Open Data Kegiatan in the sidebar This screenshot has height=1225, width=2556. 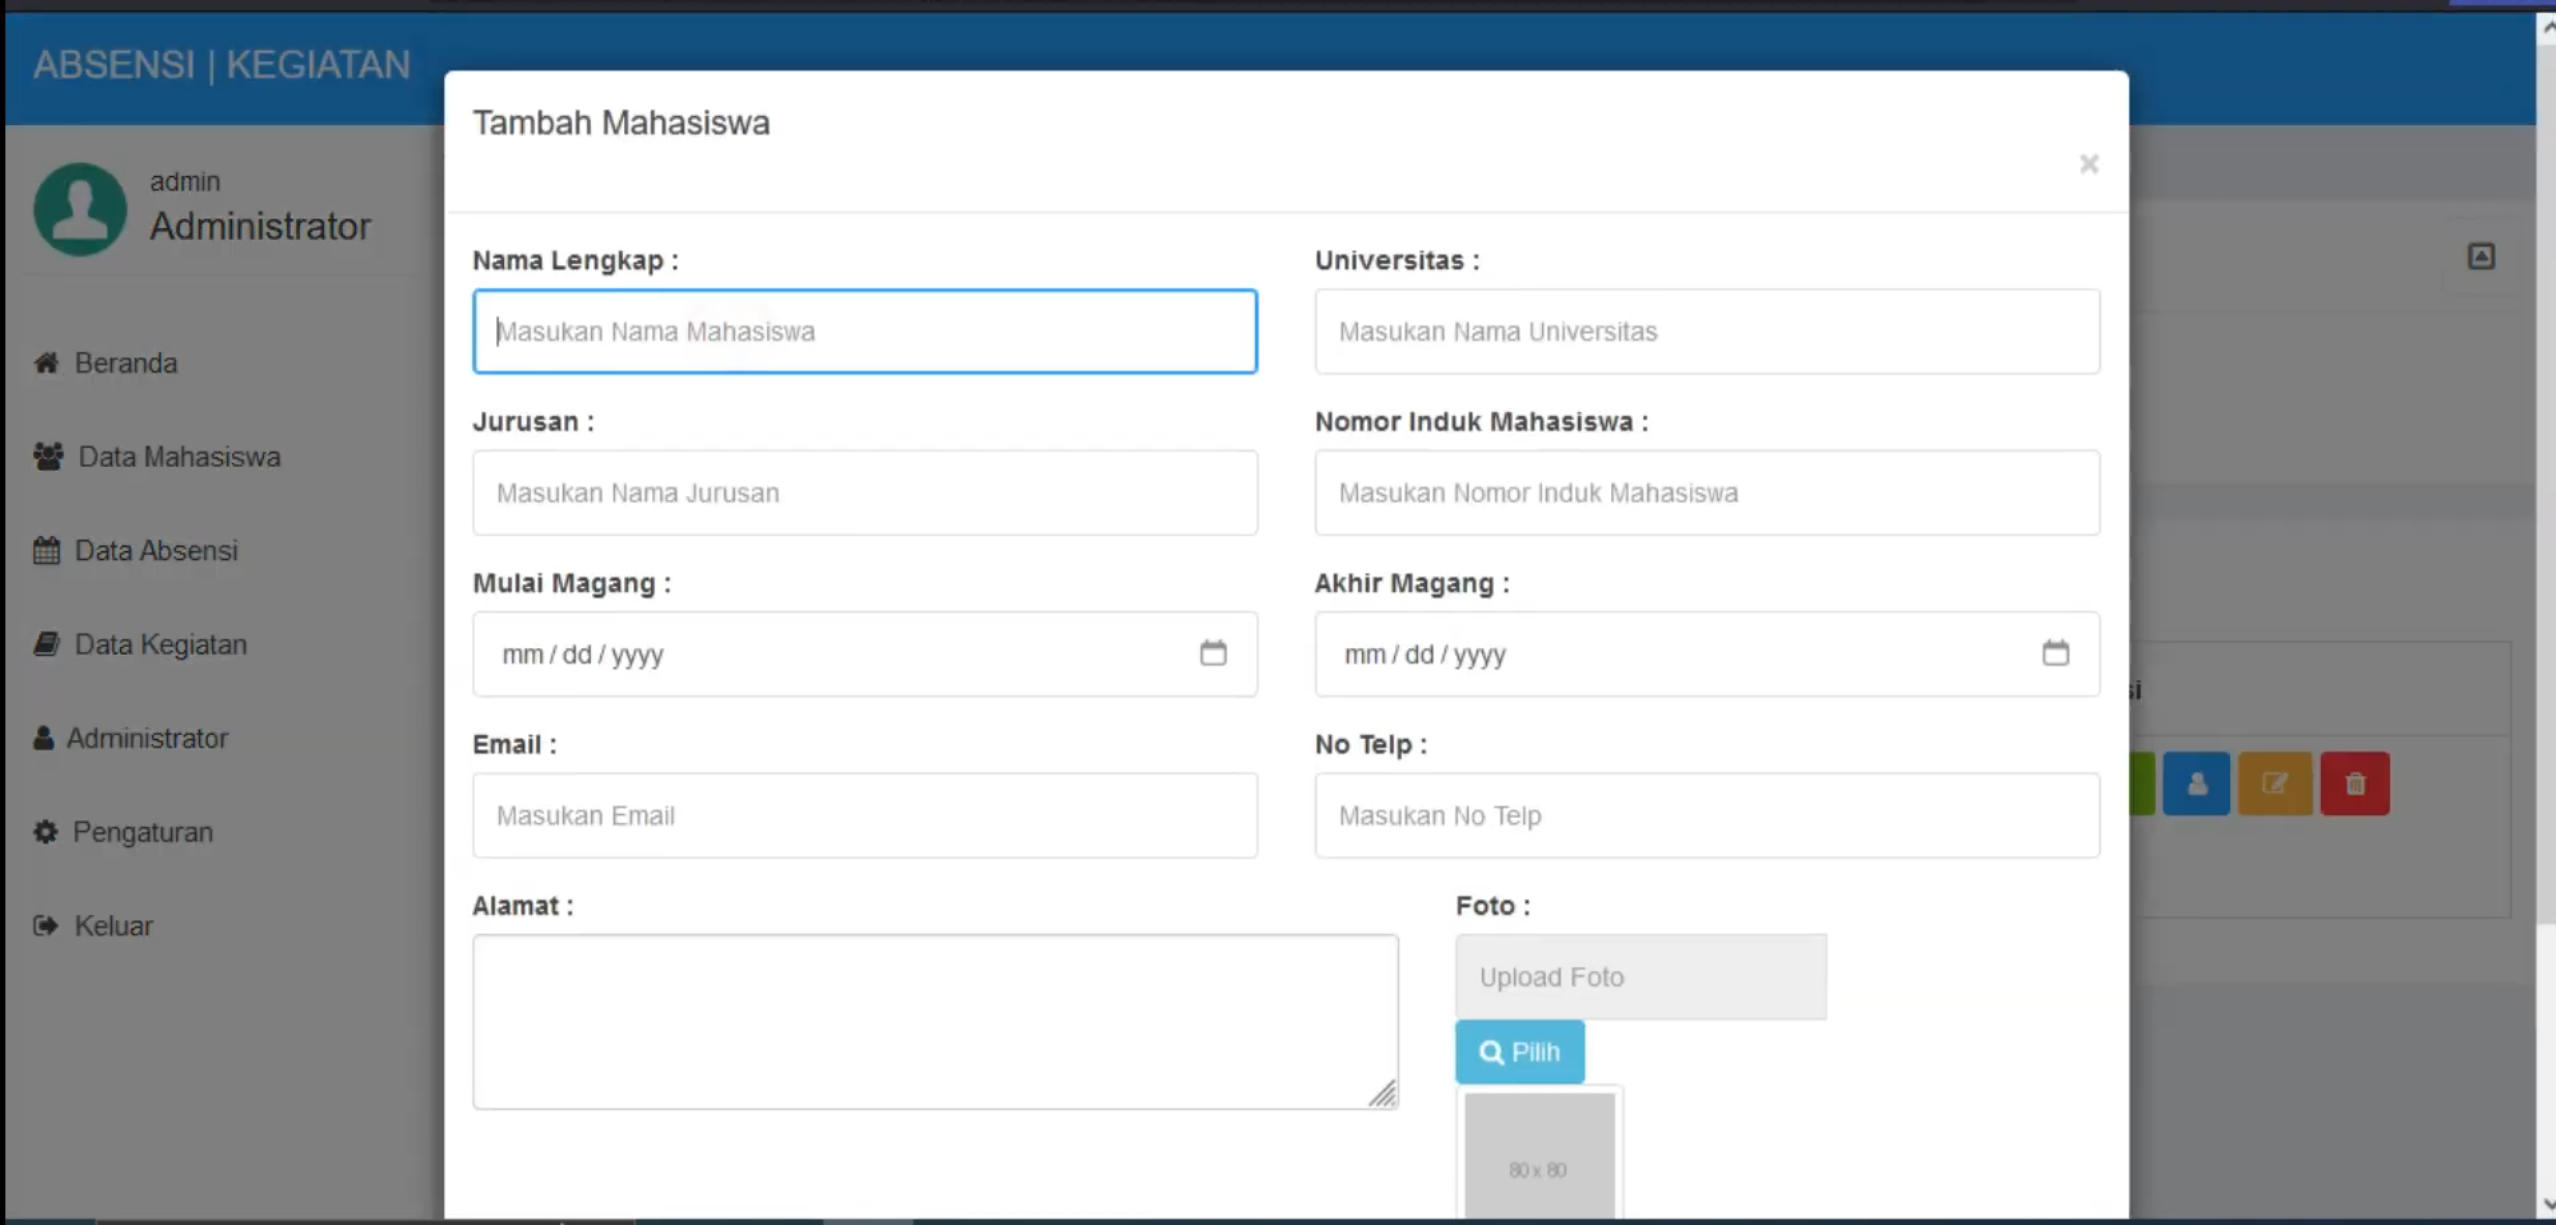point(140,645)
